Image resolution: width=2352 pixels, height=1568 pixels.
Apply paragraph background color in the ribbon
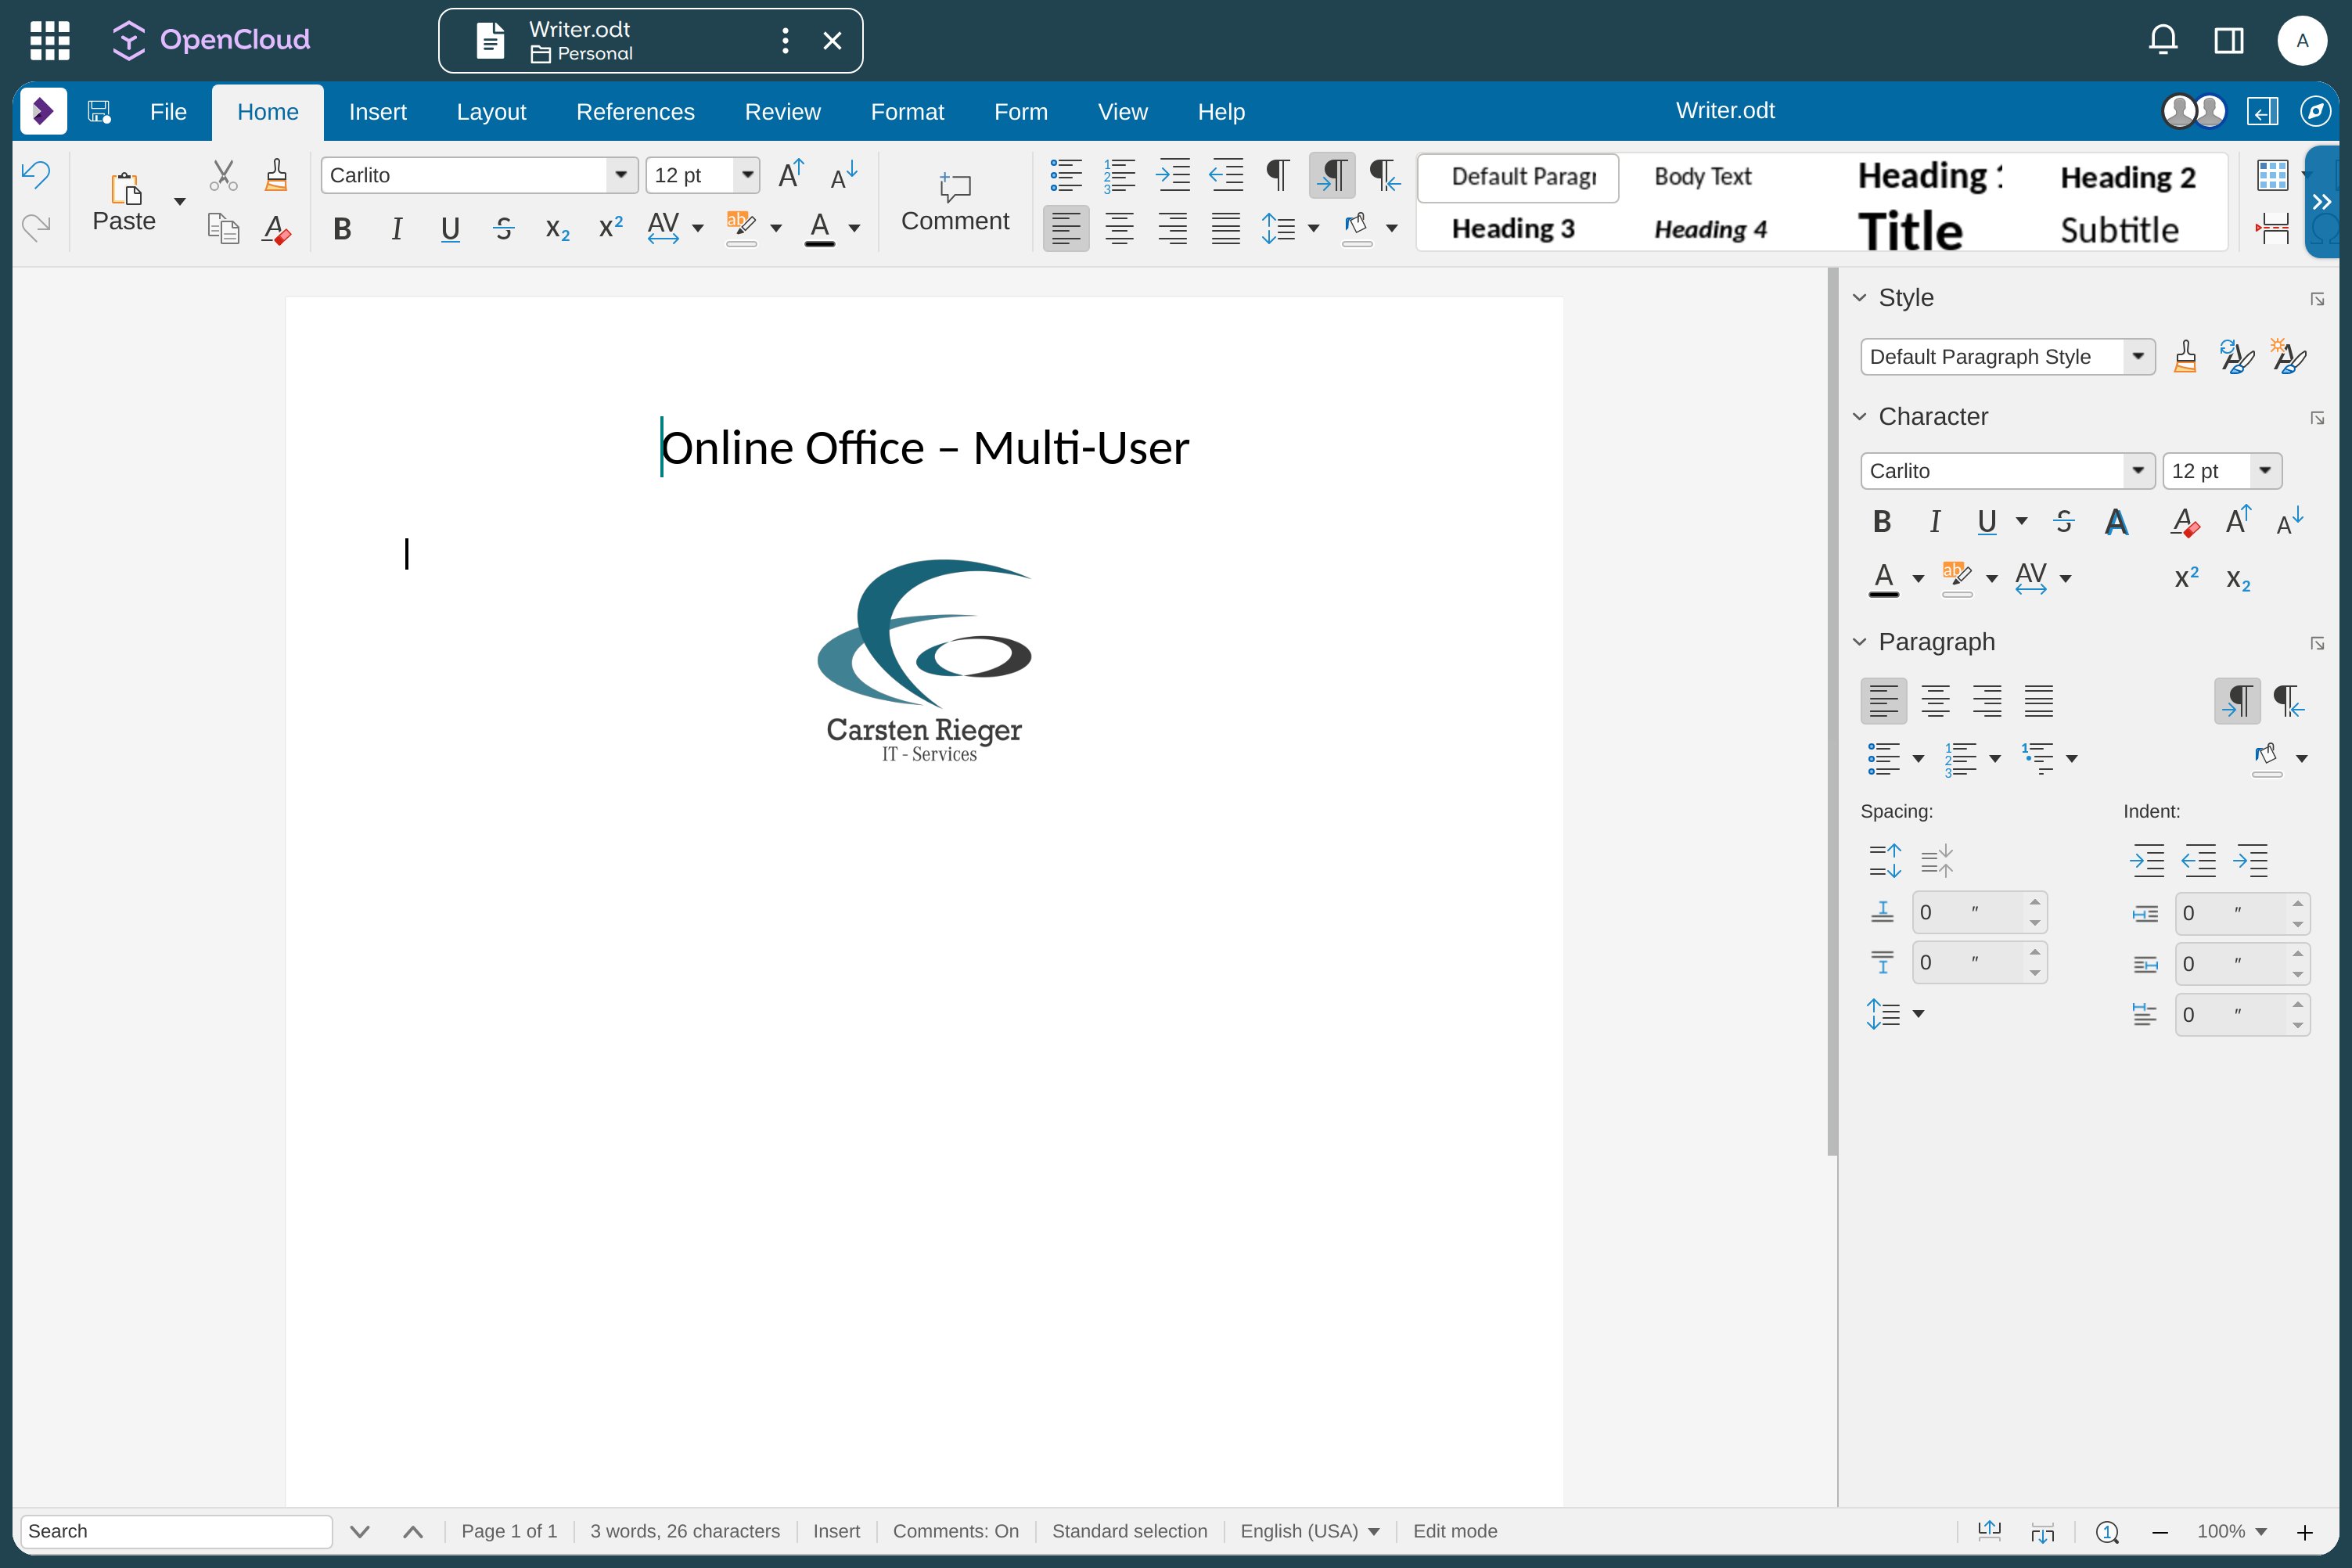click(x=1356, y=228)
